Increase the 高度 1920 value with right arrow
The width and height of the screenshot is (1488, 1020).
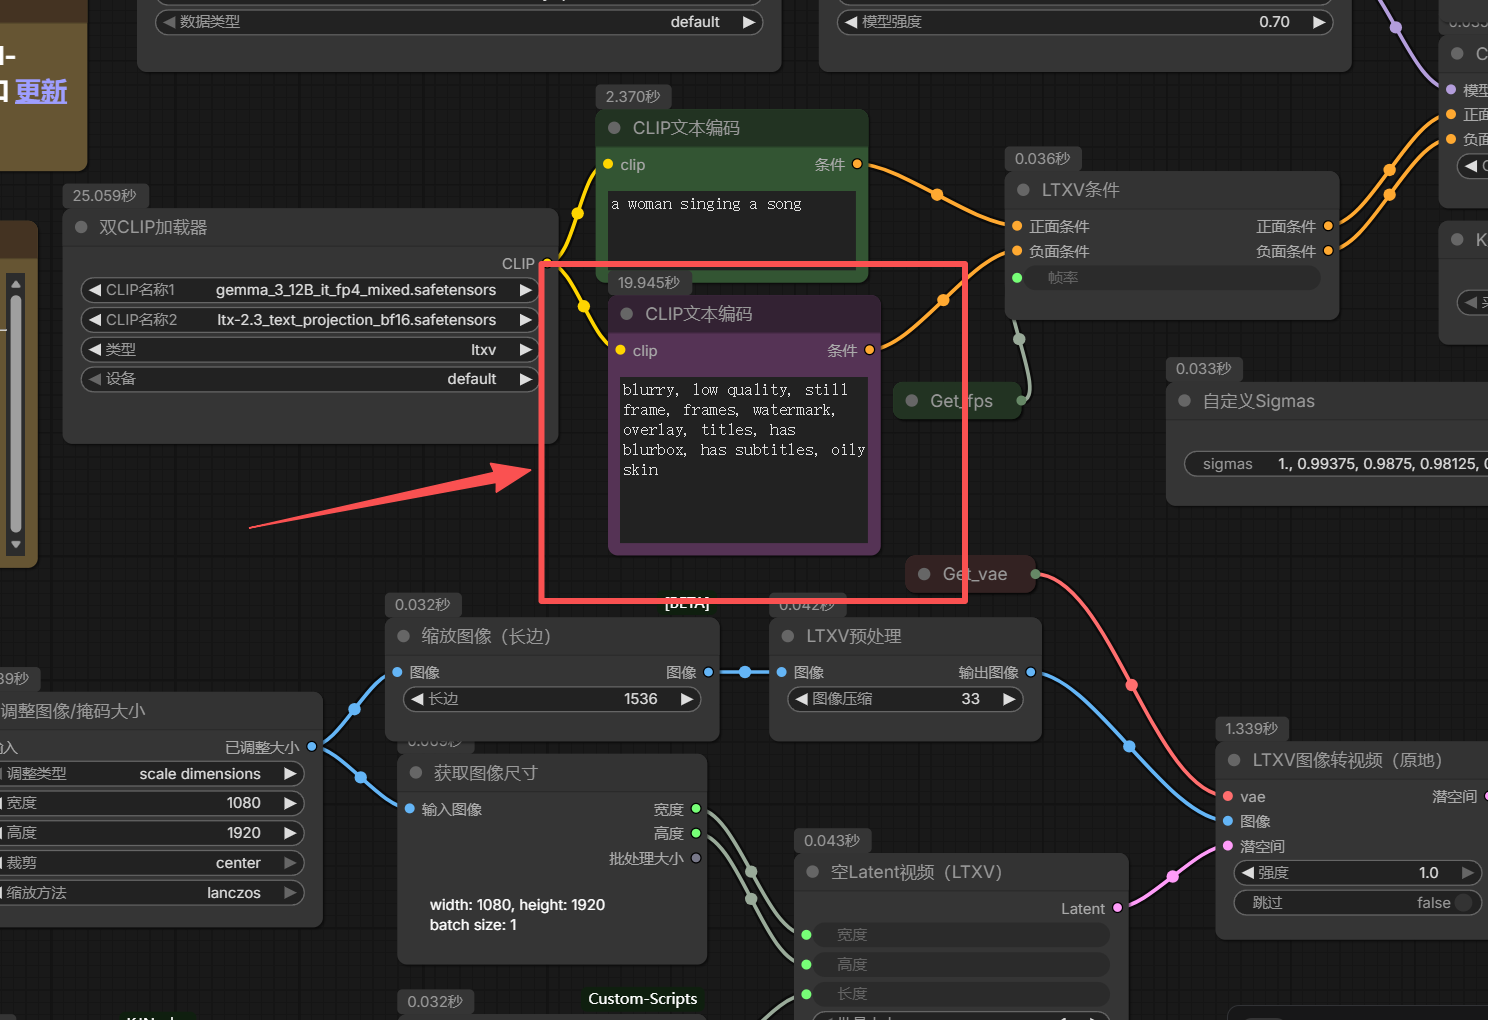(290, 833)
